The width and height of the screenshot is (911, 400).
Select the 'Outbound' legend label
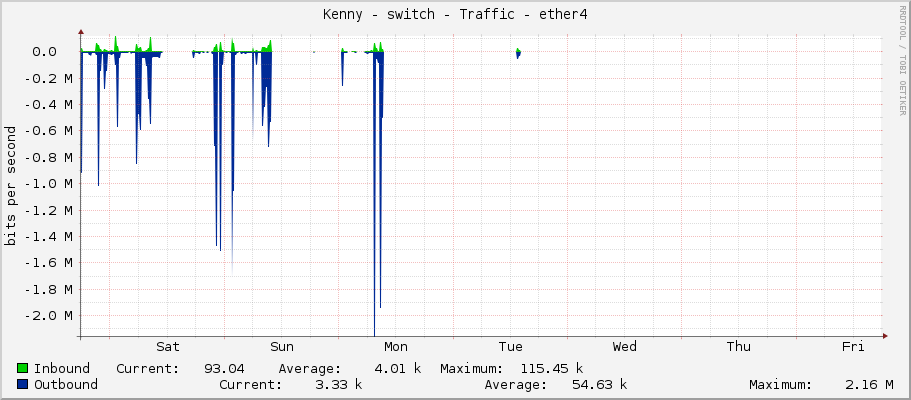pos(66,384)
